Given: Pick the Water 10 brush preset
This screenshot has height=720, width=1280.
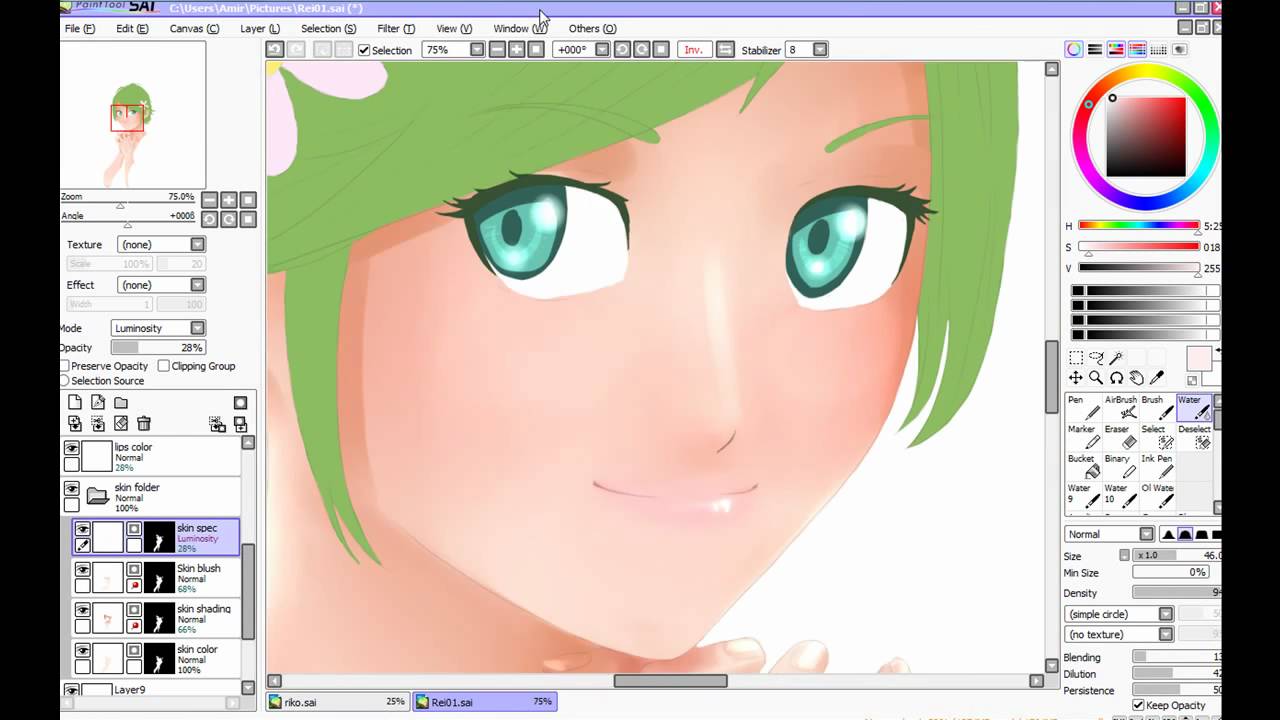Looking at the screenshot, I should (1121, 496).
